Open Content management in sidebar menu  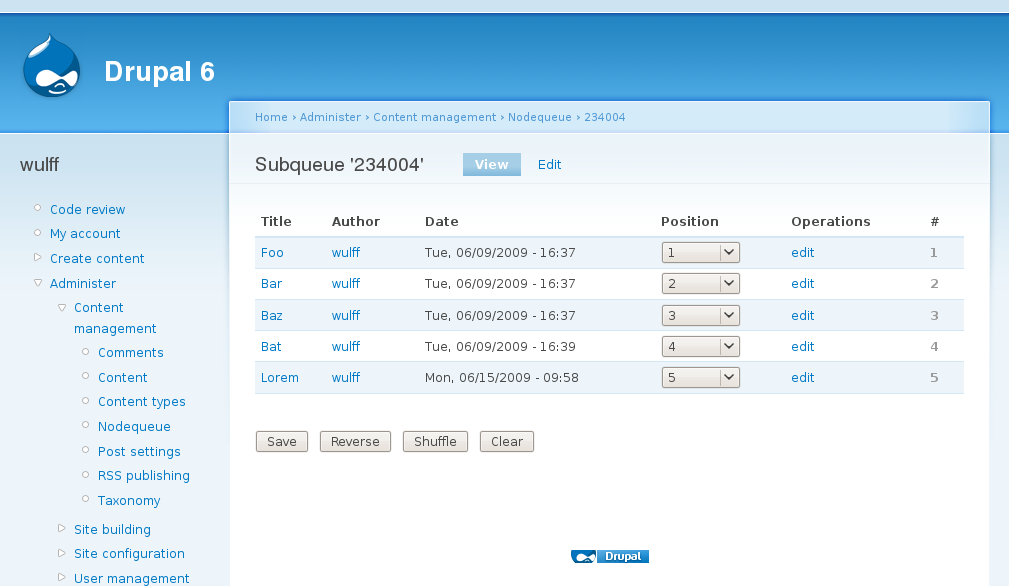coord(115,318)
